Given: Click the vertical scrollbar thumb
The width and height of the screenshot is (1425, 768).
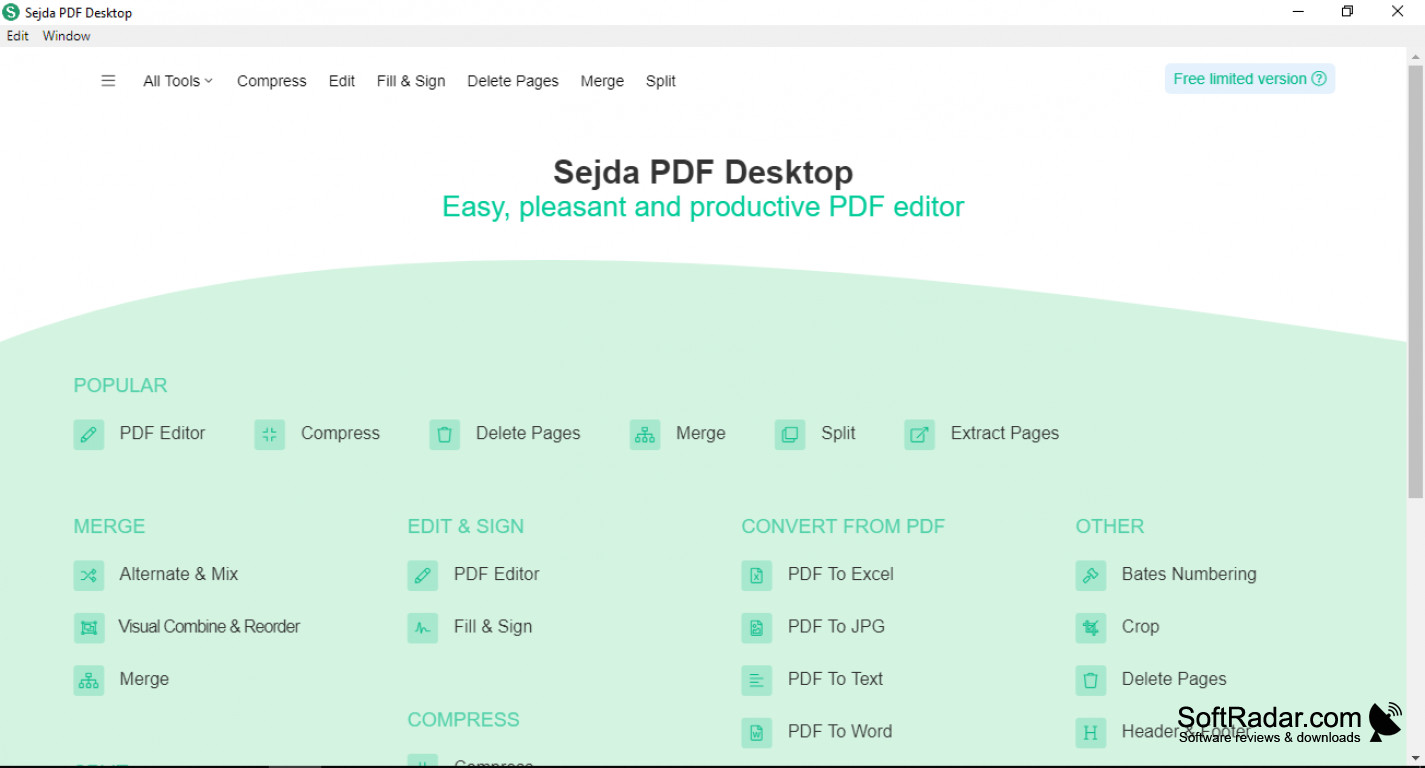Looking at the screenshot, I should coord(1415,281).
